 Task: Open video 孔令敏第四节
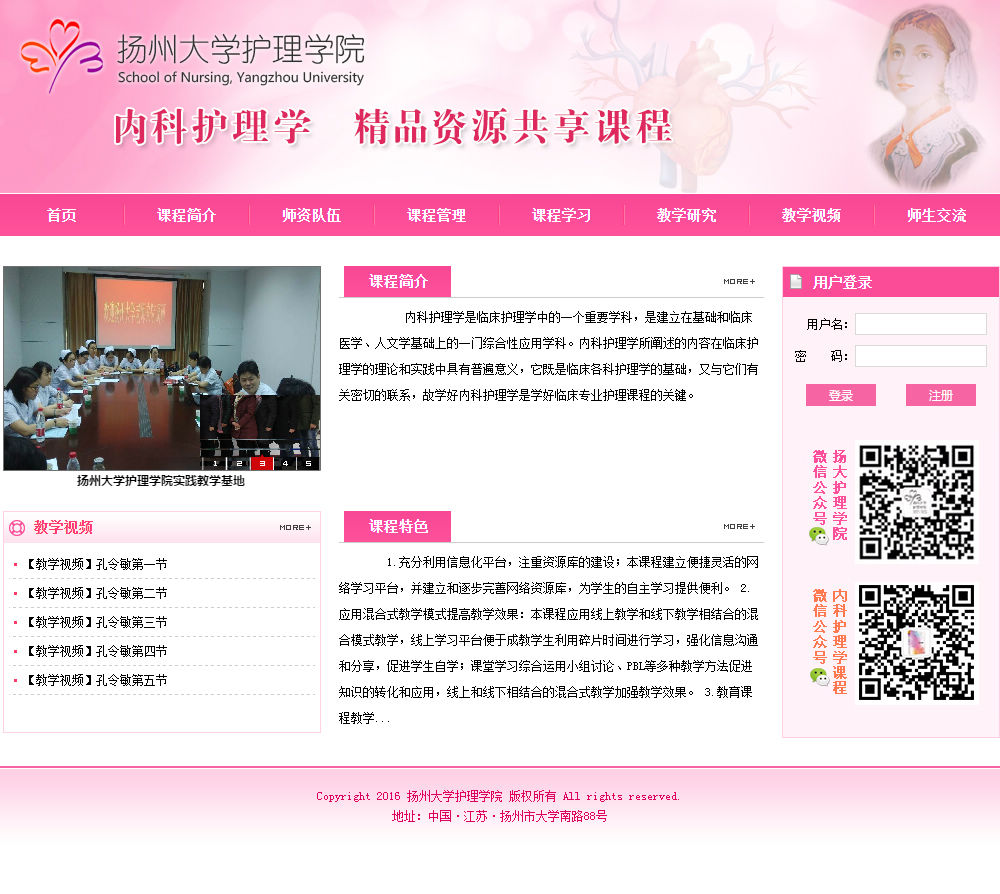coord(97,651)
